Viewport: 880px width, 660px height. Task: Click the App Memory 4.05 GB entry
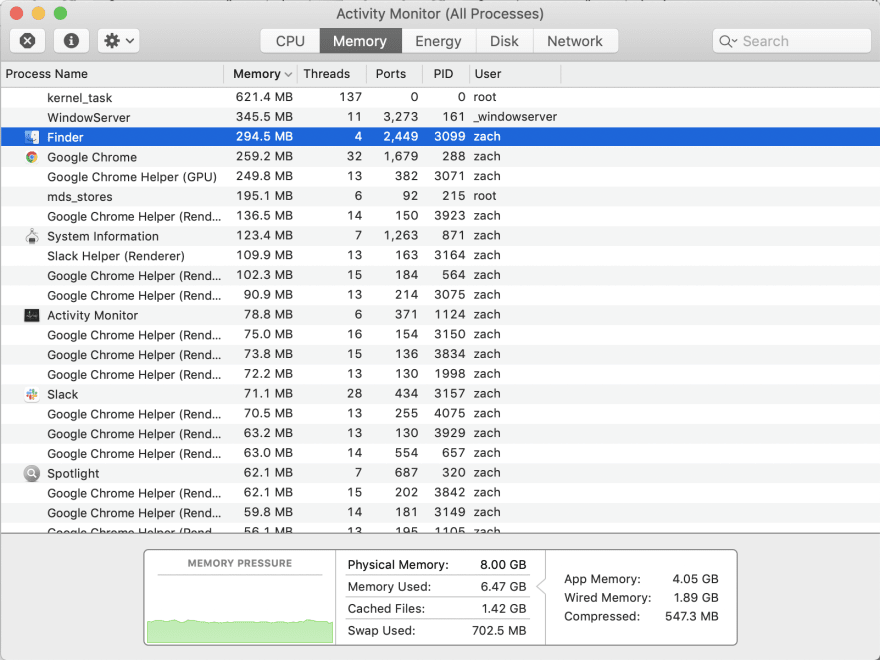coord(641,579)
